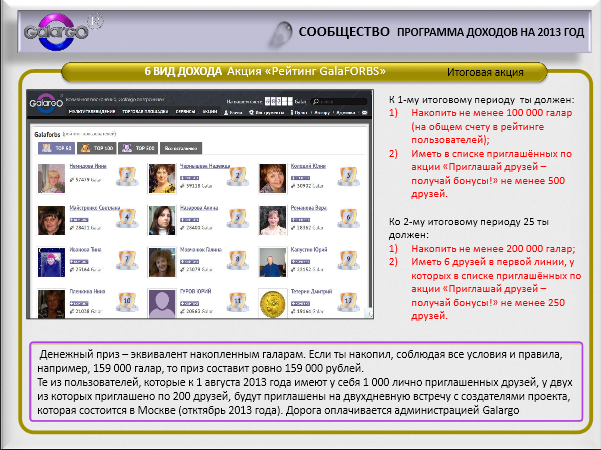Open the rank 3 user's name link
This screenshot has width=601, height=450.
pos(308,166)
